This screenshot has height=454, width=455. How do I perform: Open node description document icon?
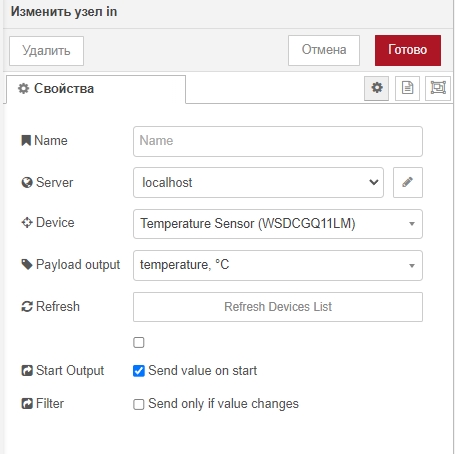point(407,88)
